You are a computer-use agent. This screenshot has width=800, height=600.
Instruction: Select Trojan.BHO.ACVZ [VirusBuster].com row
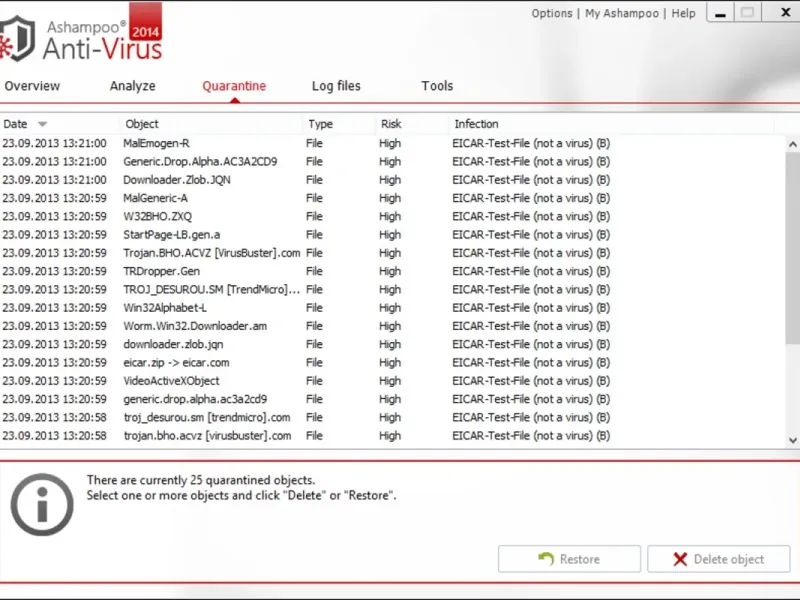(x=393, y=253)
